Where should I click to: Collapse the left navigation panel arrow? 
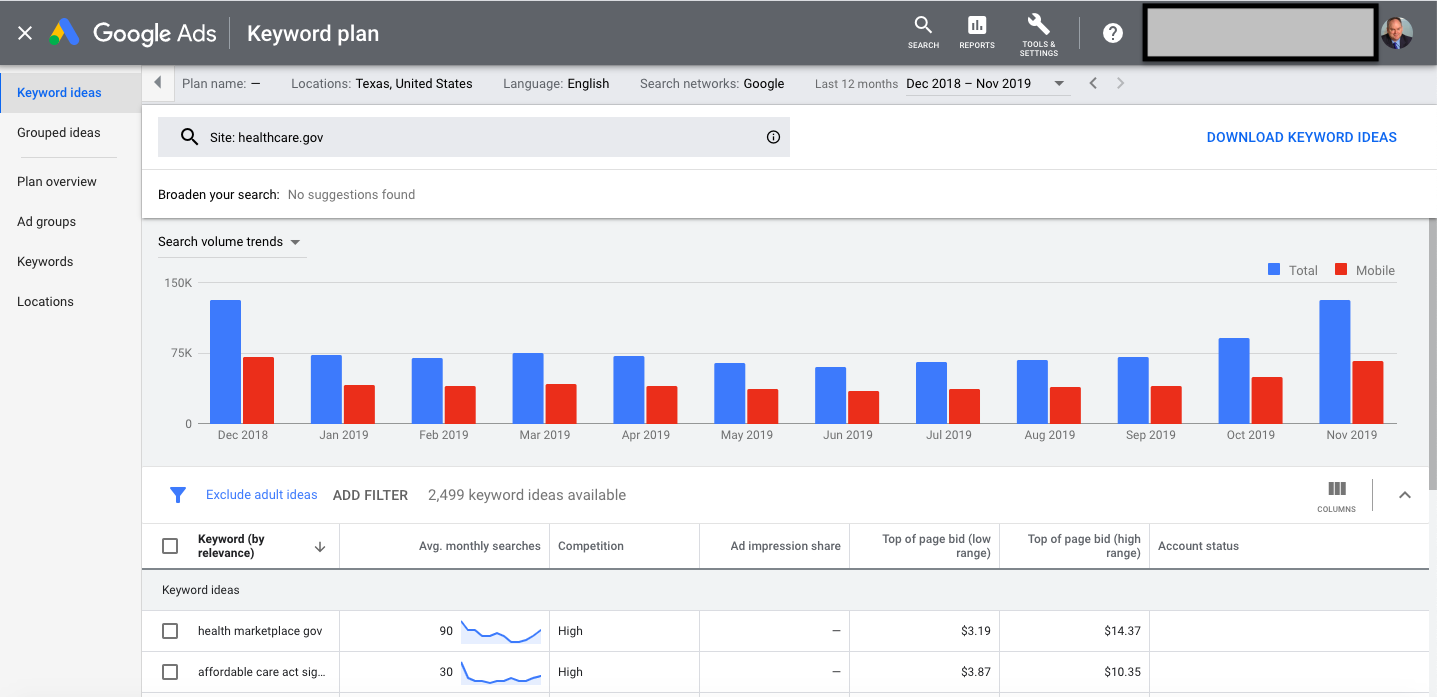coord(158,83)
